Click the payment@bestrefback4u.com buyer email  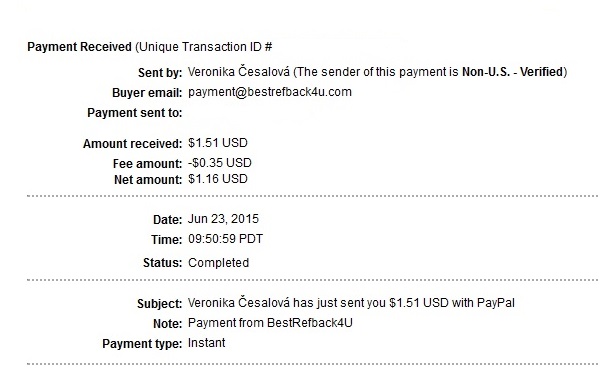[270, 92]
